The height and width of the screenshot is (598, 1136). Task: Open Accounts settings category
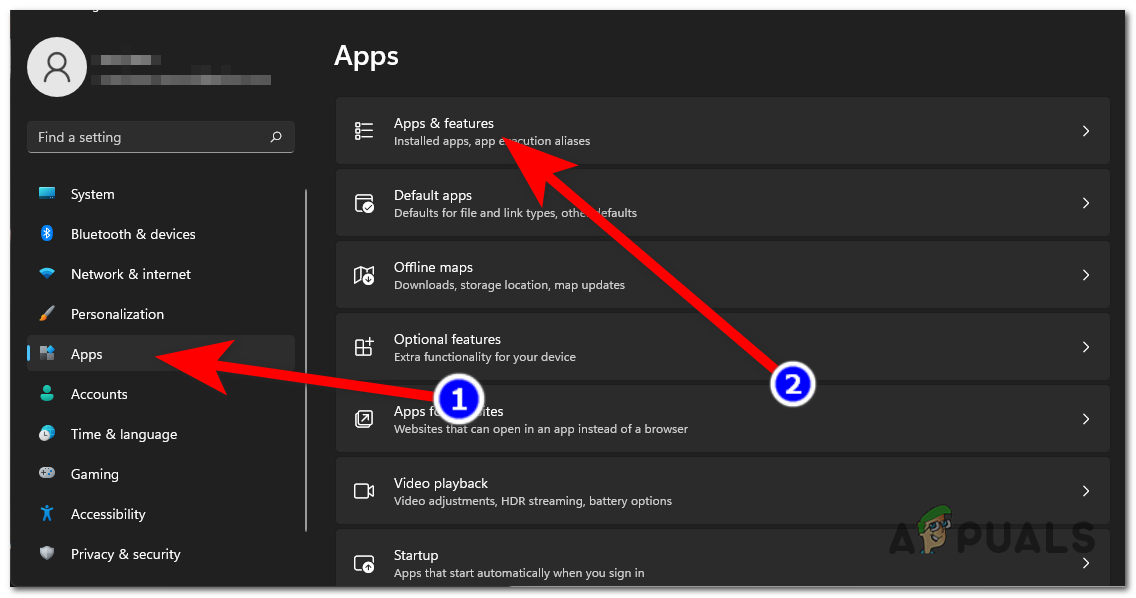[x=161, y=394]
